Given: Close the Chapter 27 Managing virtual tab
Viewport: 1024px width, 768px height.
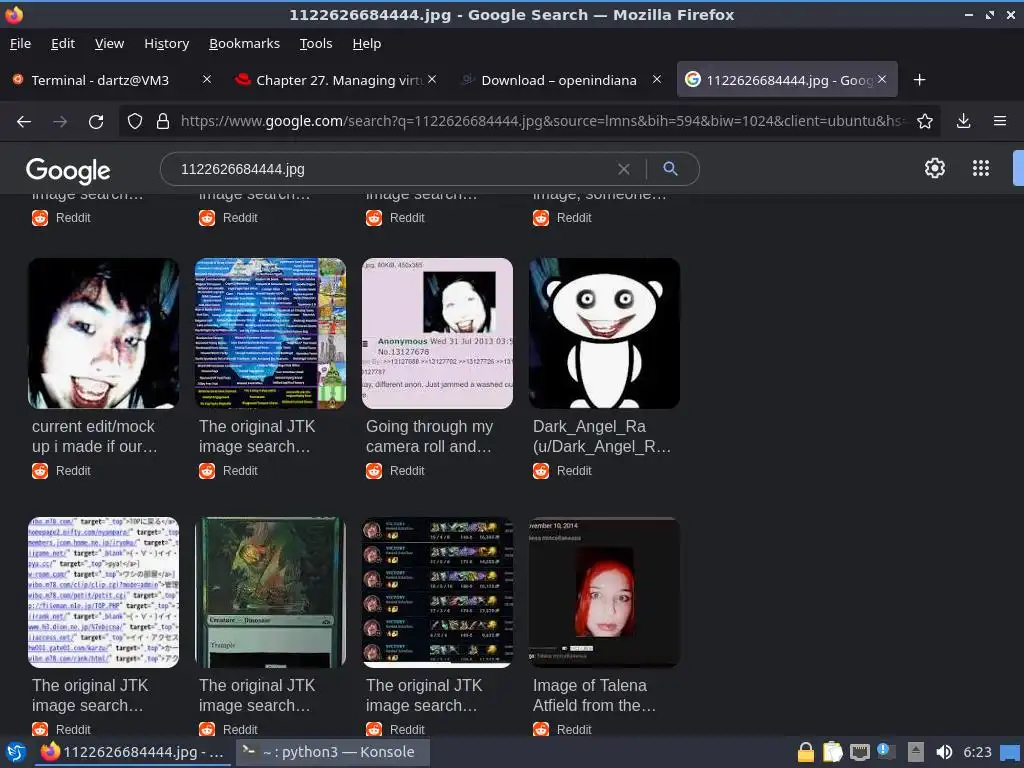Looking at the screenshot, I should click(x=432, y=79).
